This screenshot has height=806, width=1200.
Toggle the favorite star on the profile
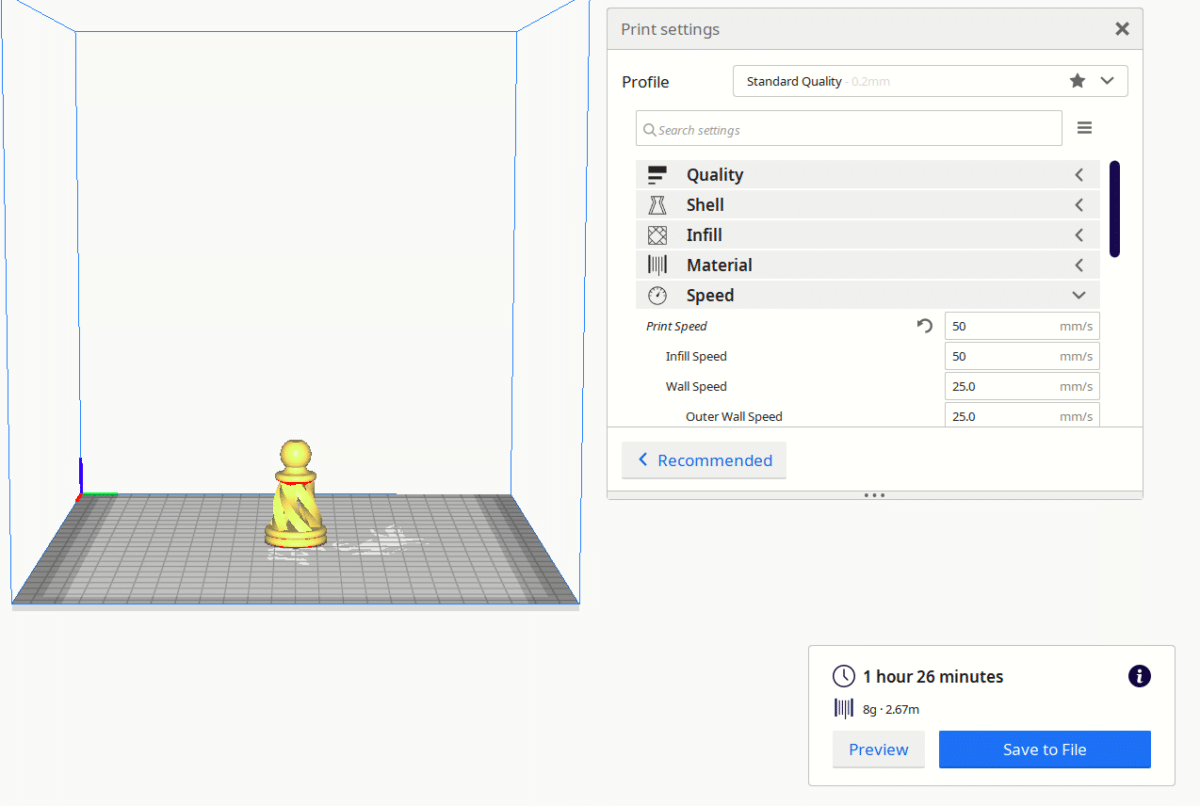tap(1076, 80)
